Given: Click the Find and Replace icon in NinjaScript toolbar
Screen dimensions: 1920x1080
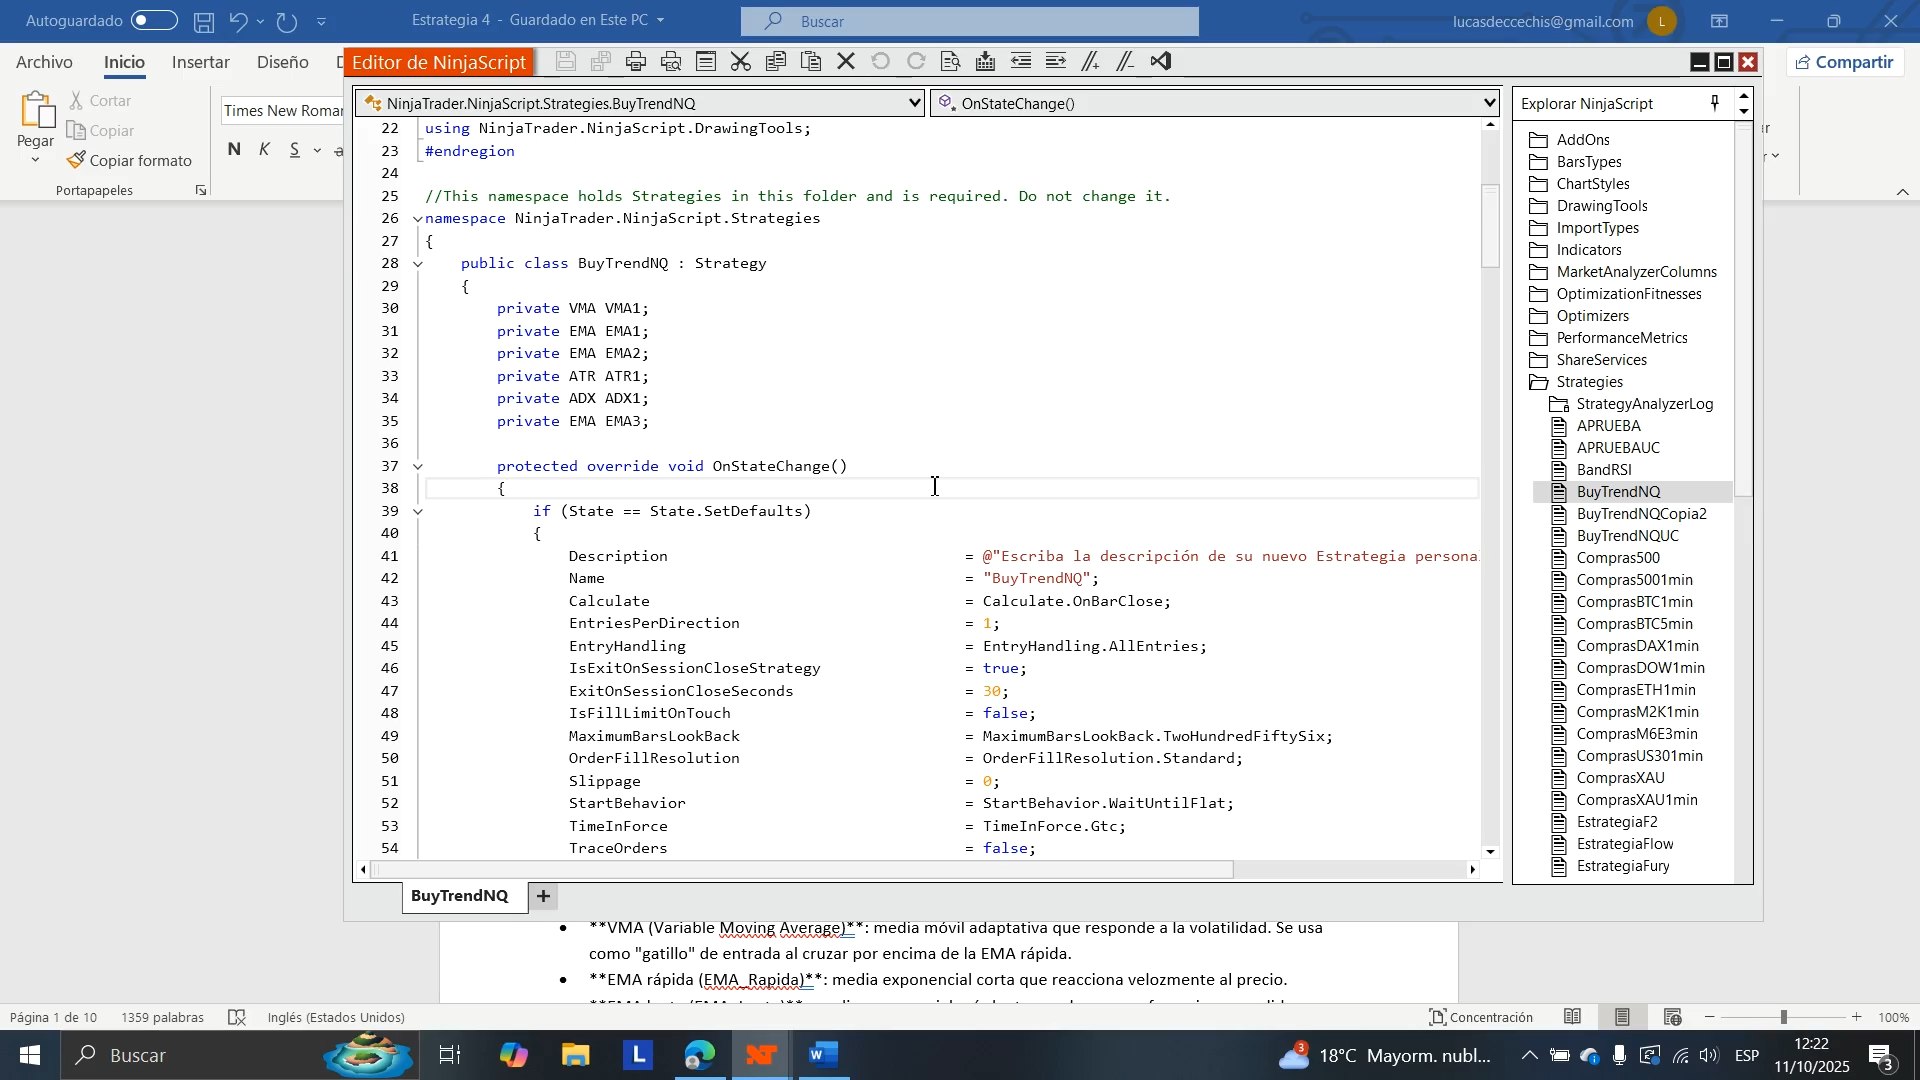Looking at the screenshot, I should 951,62.
